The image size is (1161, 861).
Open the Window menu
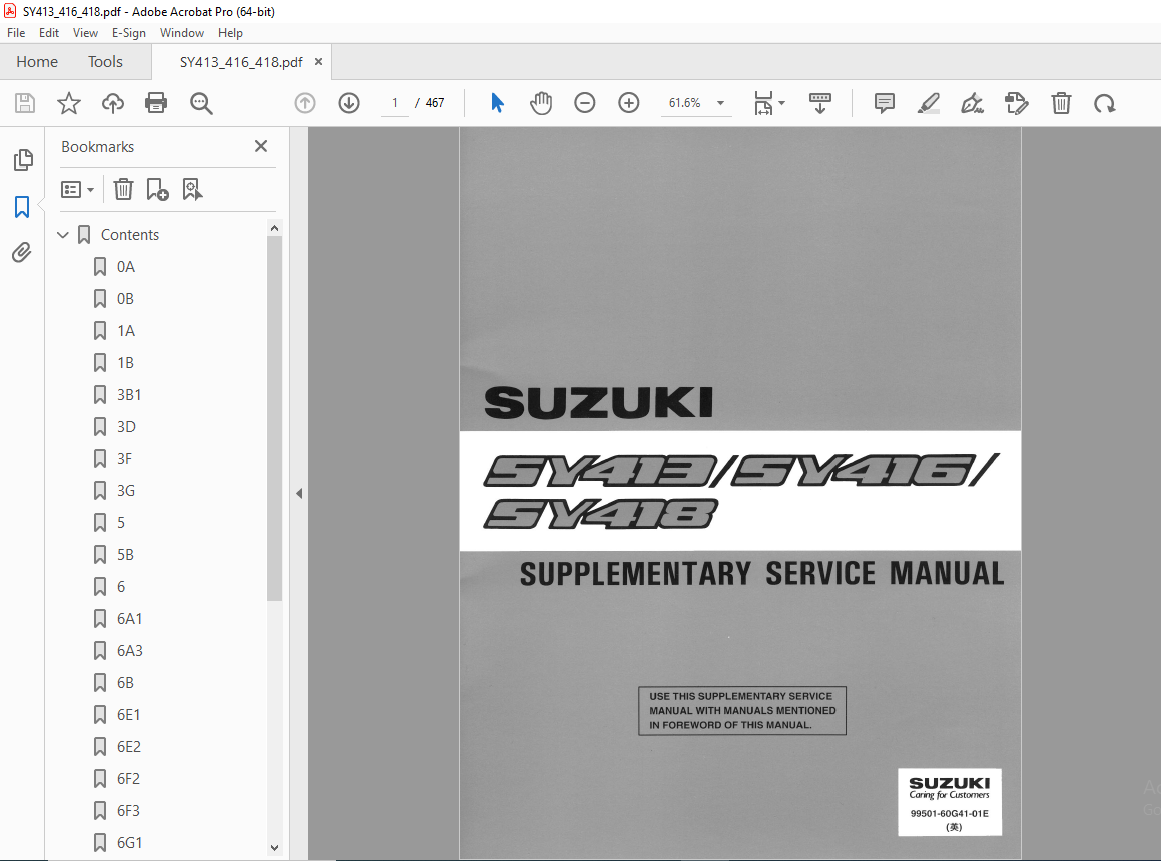[182, 33]
